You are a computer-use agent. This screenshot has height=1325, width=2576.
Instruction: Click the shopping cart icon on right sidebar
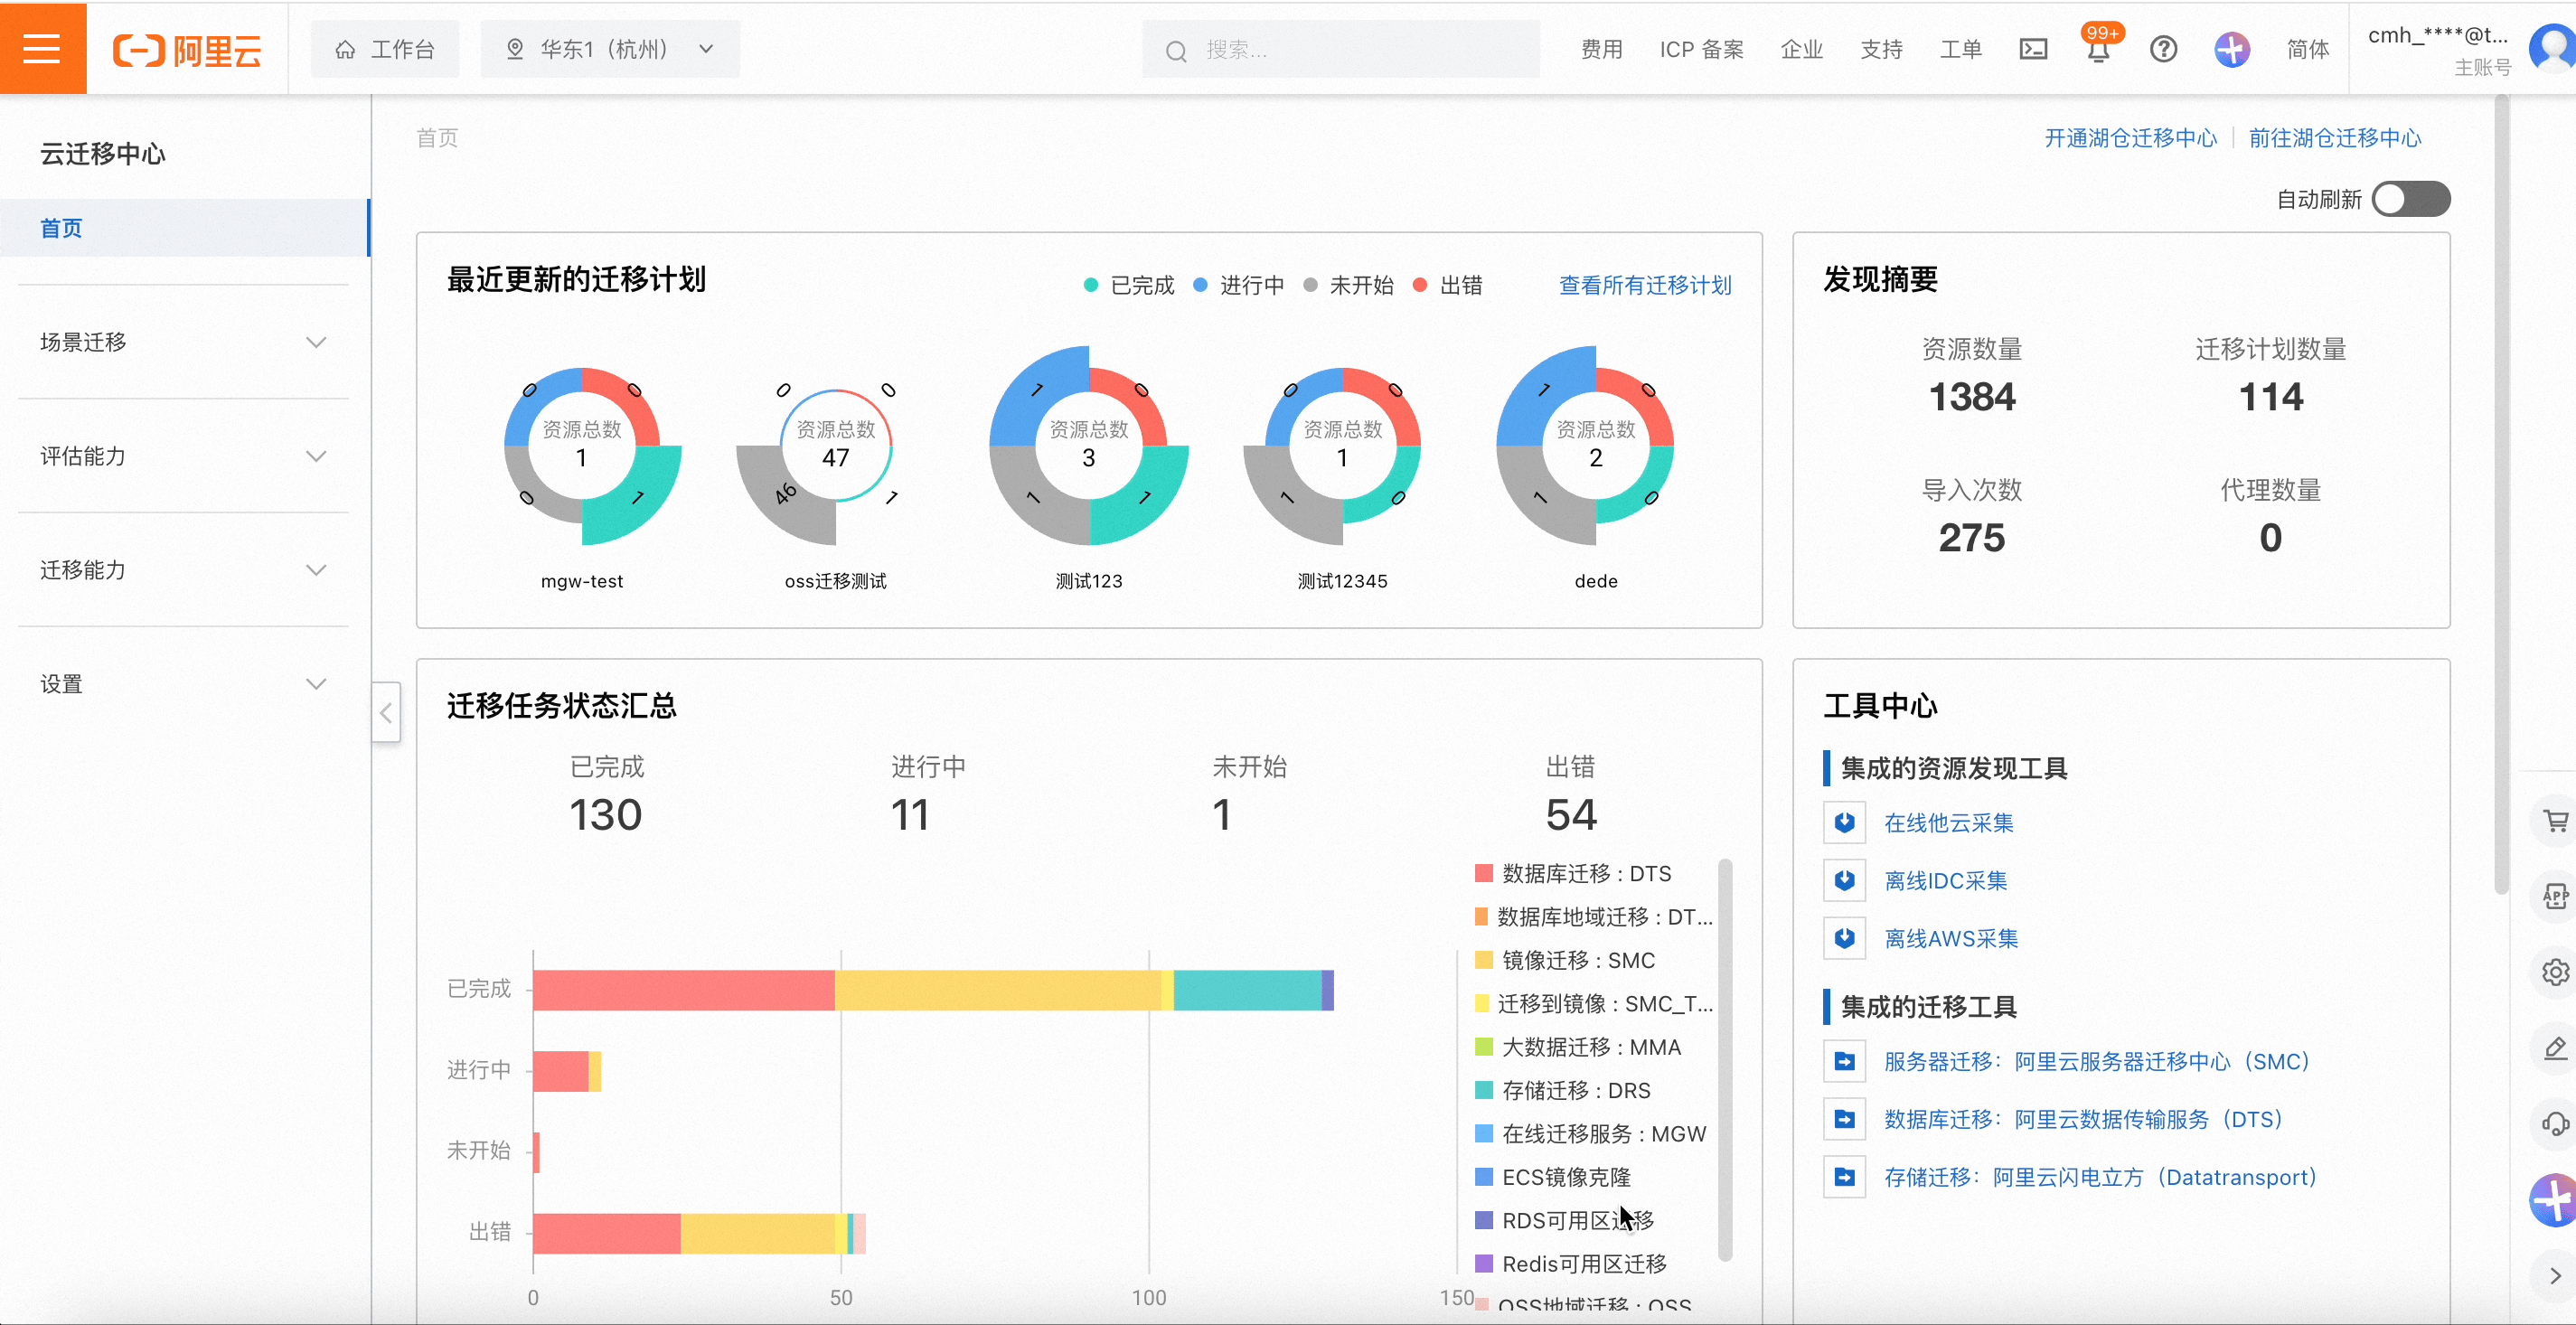tap(2556, 822)
